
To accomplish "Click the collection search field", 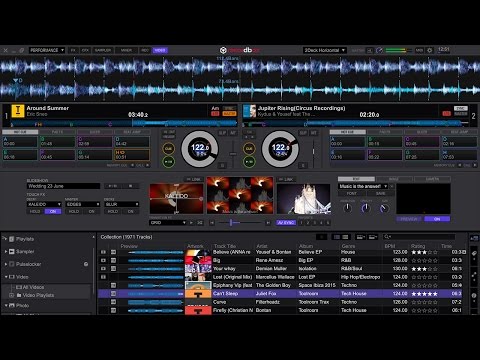I will (419, 237).
